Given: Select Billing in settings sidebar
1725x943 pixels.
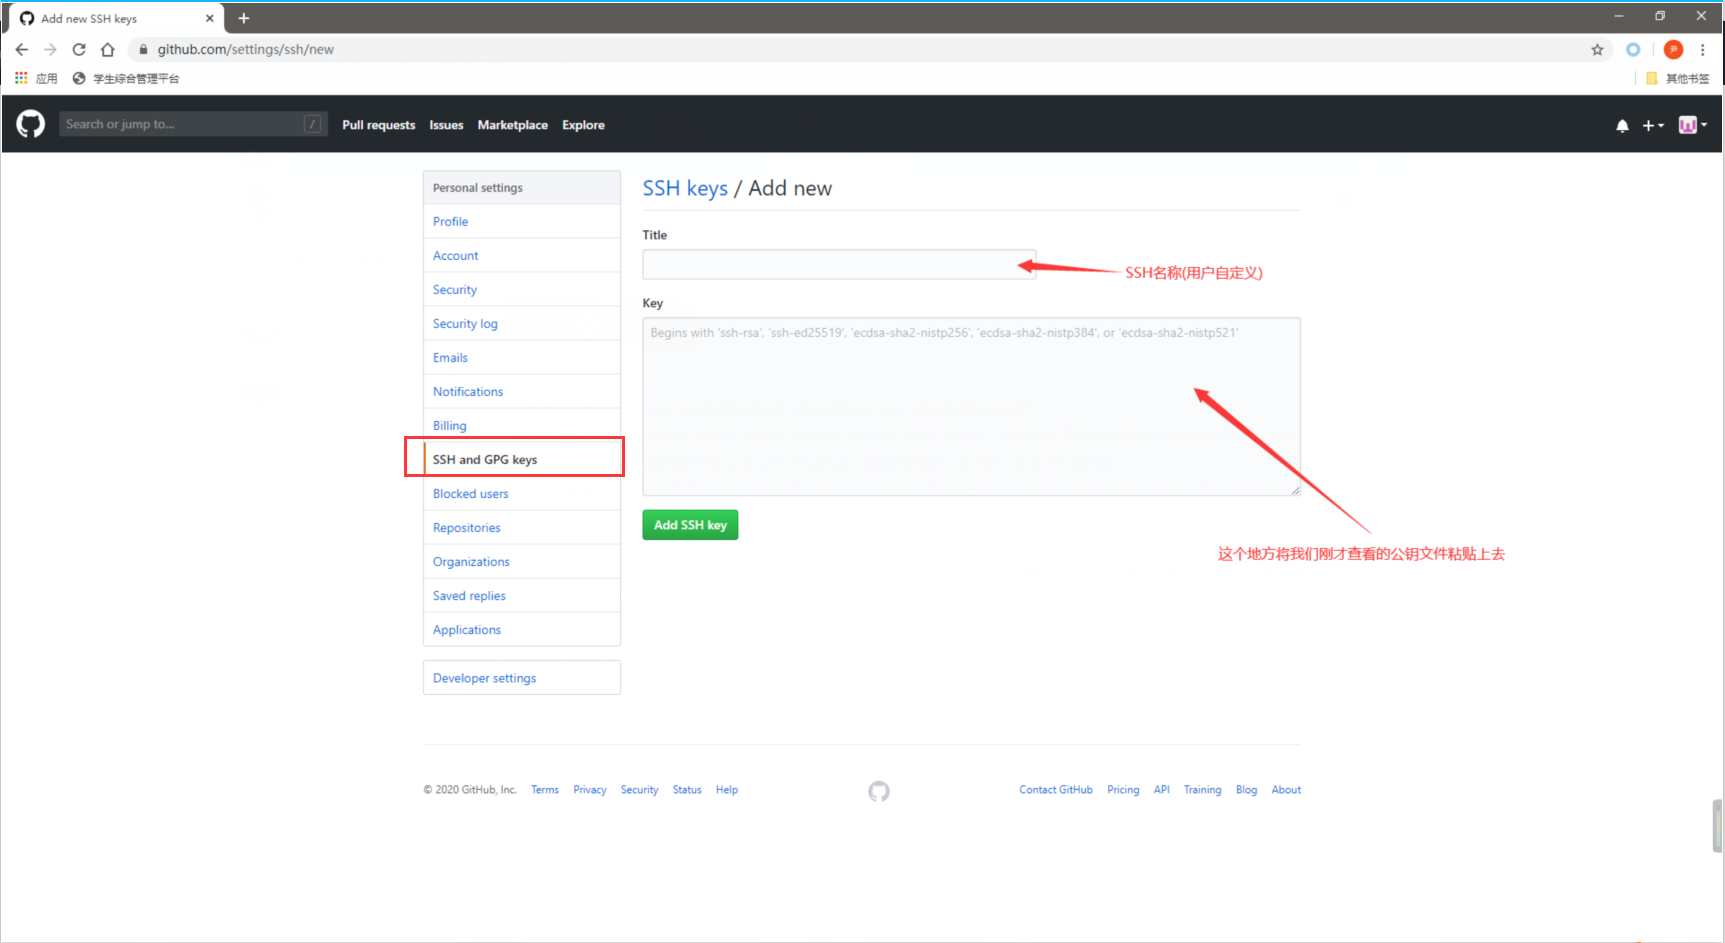Looking at the screenshot, I should click(x=522, y=426).
